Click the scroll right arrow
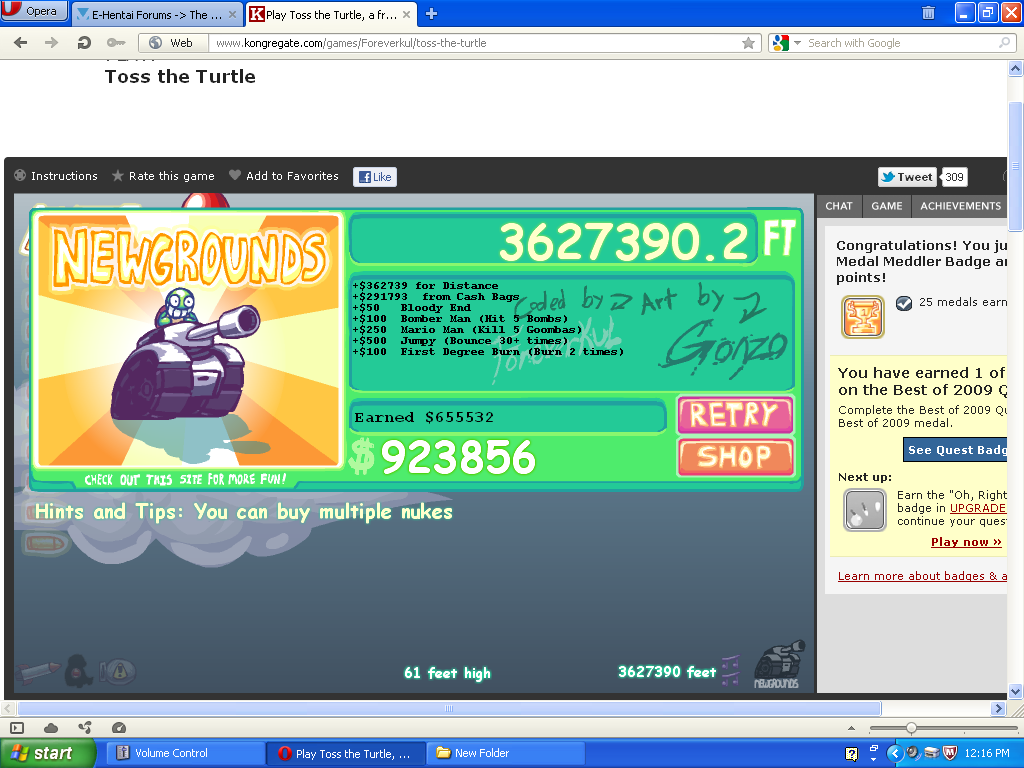This screenshot has width=1024, height=768. [998, 709]
